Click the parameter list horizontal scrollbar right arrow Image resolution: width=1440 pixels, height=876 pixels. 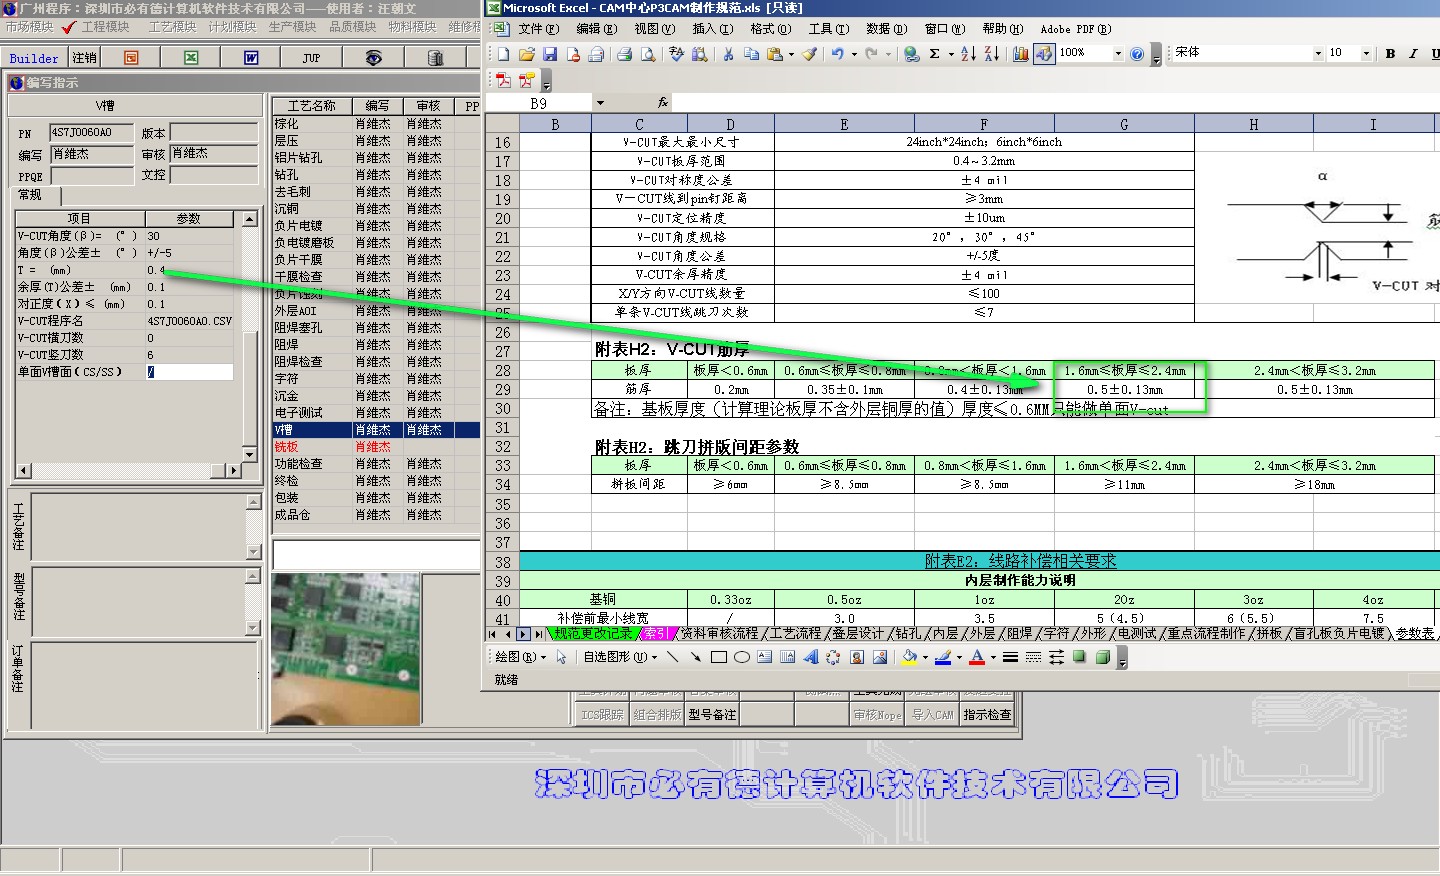click(234, 469)
